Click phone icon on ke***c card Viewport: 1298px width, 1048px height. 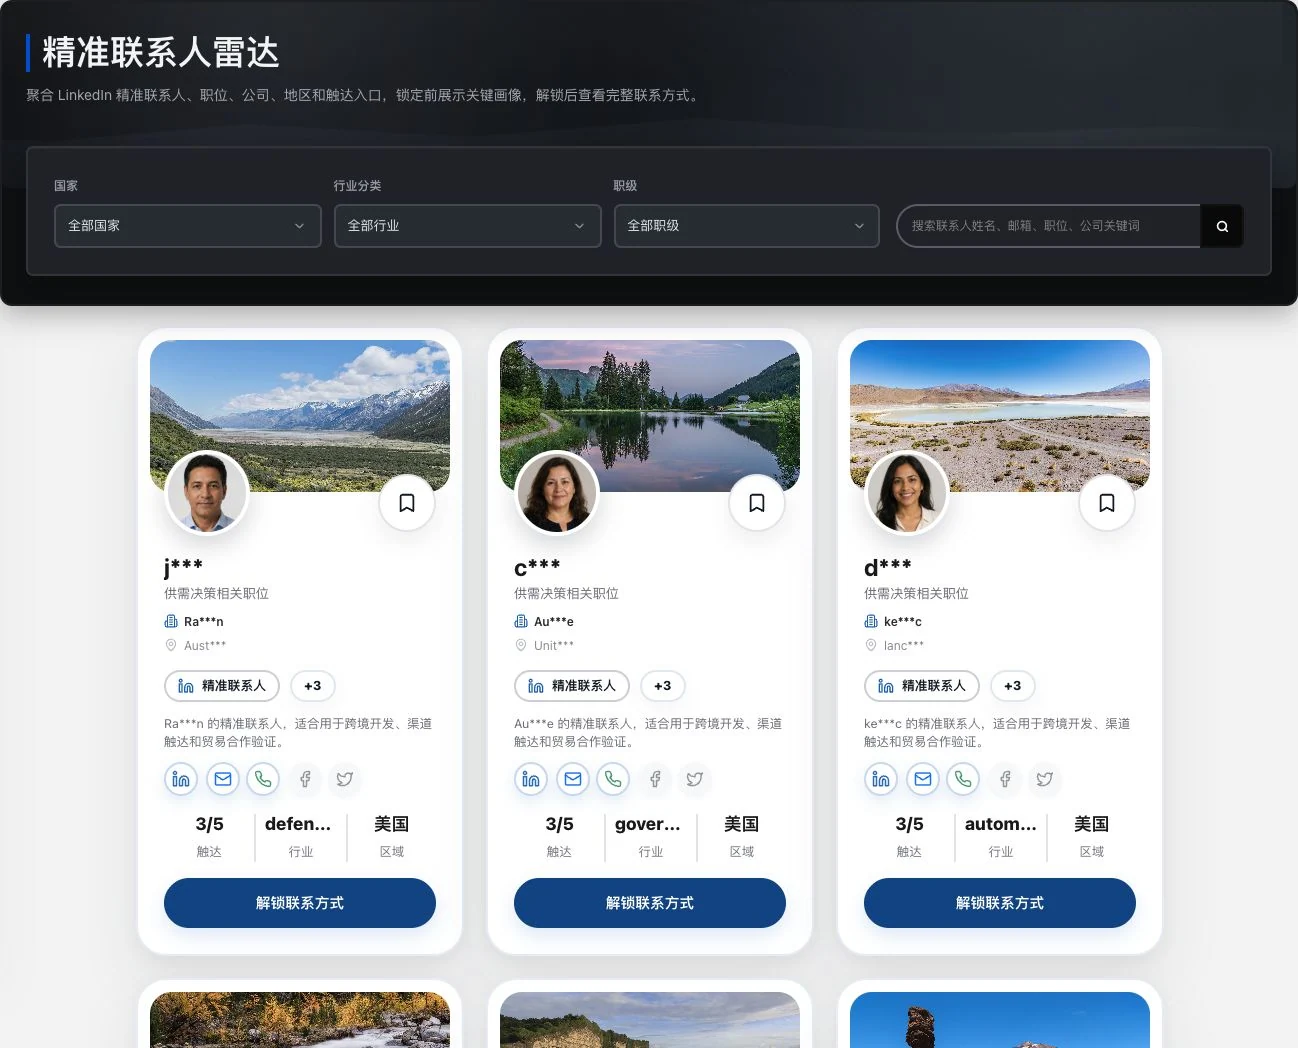[x=963, y=779]
